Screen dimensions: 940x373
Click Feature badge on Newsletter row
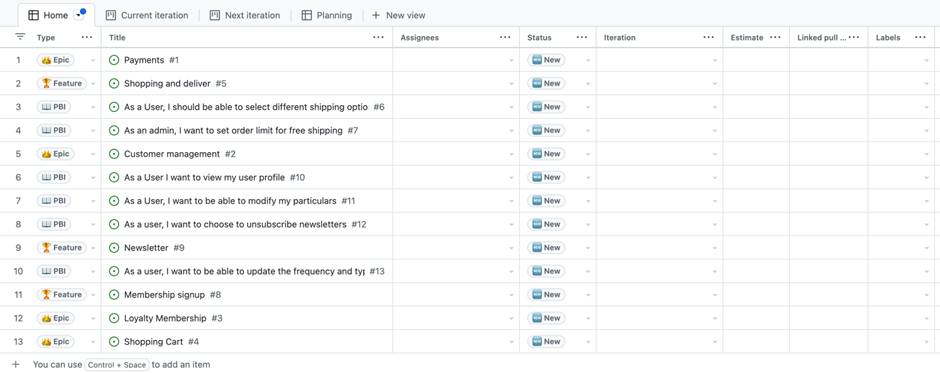pos(62,248)
